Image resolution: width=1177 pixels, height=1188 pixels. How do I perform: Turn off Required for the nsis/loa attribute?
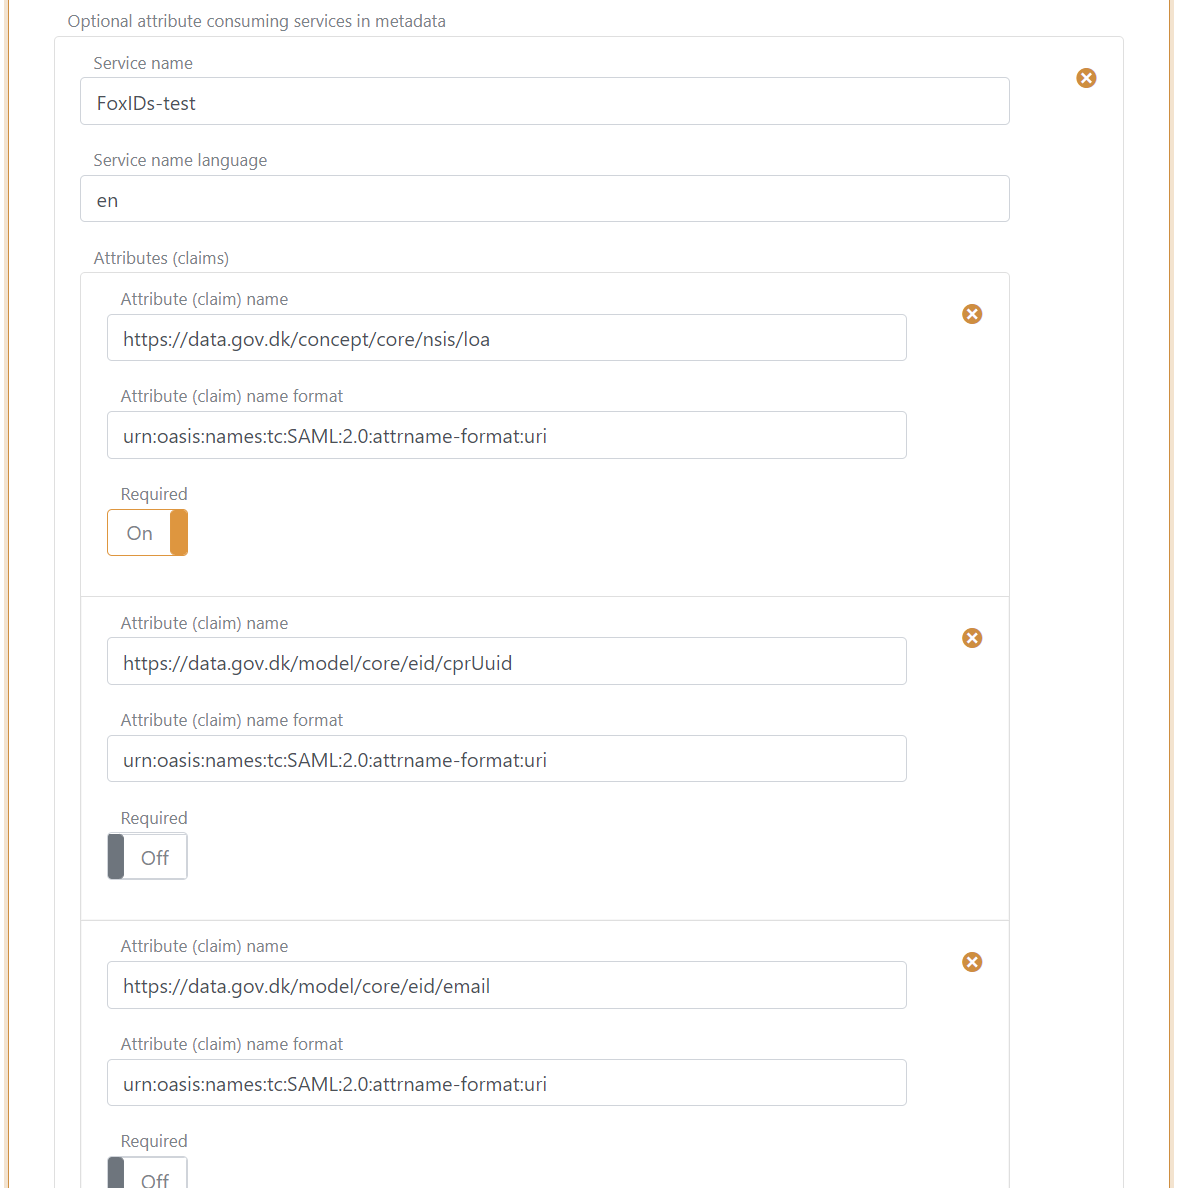tap(147, 532)
